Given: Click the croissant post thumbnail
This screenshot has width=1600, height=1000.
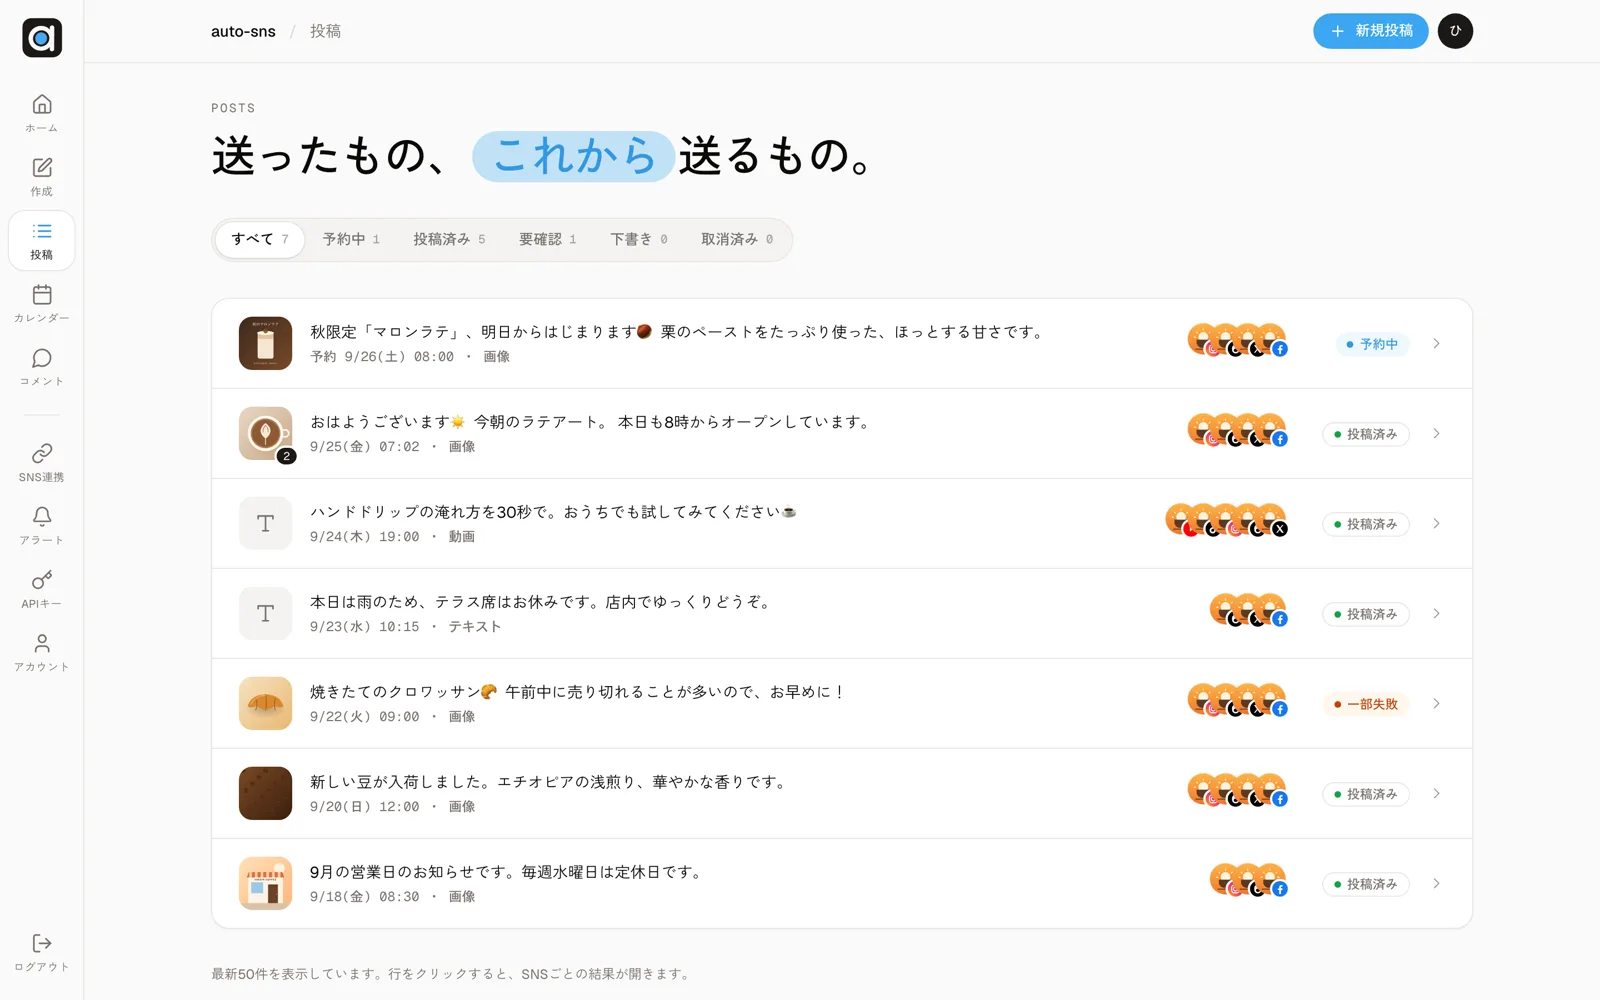Looking at the screenshot, I should (265, 704).
